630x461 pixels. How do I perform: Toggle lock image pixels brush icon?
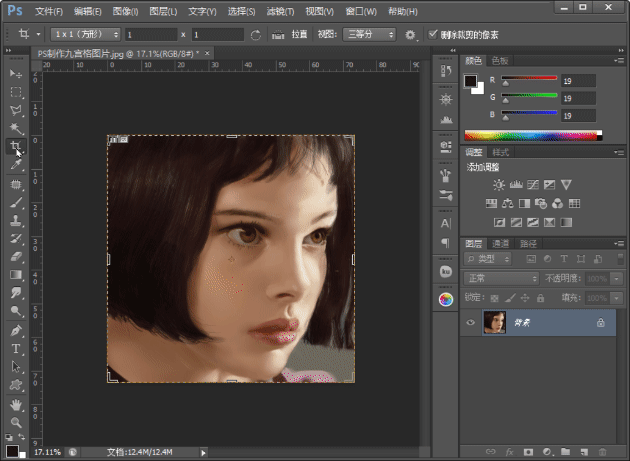(510, 298)
